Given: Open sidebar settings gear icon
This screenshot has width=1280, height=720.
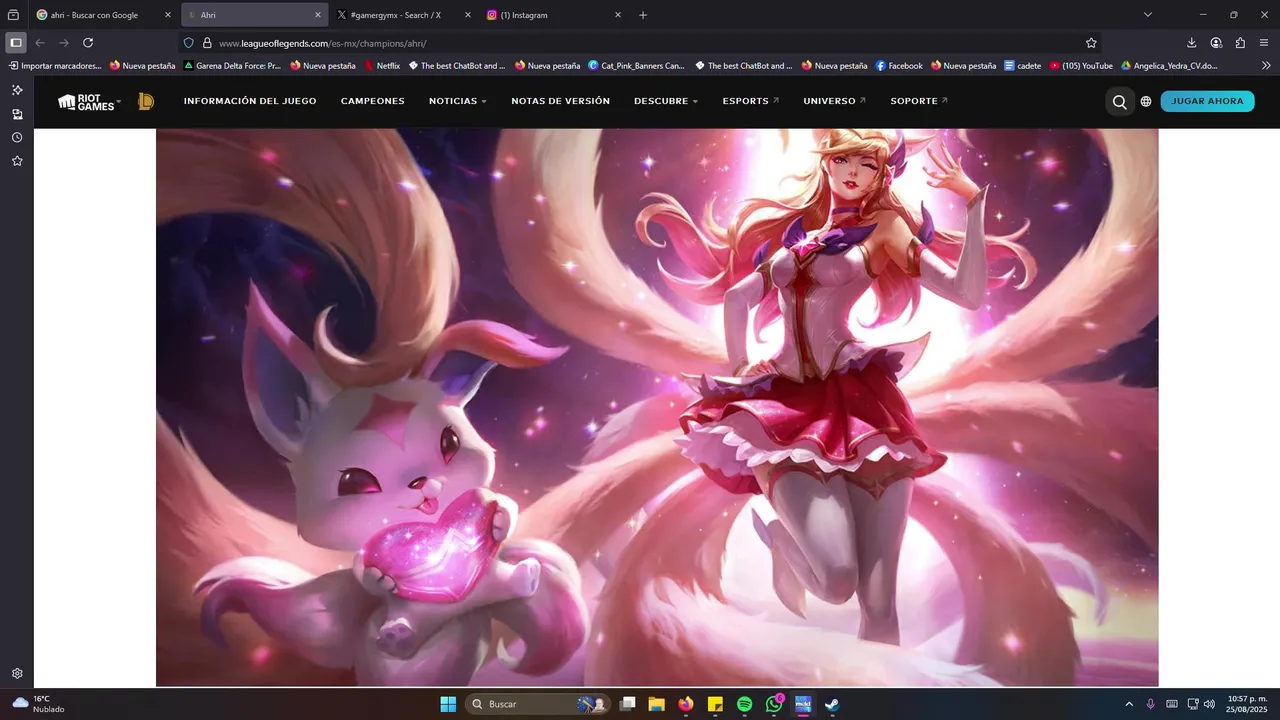Looking at the screenshot, I should [x=17, y=674].
